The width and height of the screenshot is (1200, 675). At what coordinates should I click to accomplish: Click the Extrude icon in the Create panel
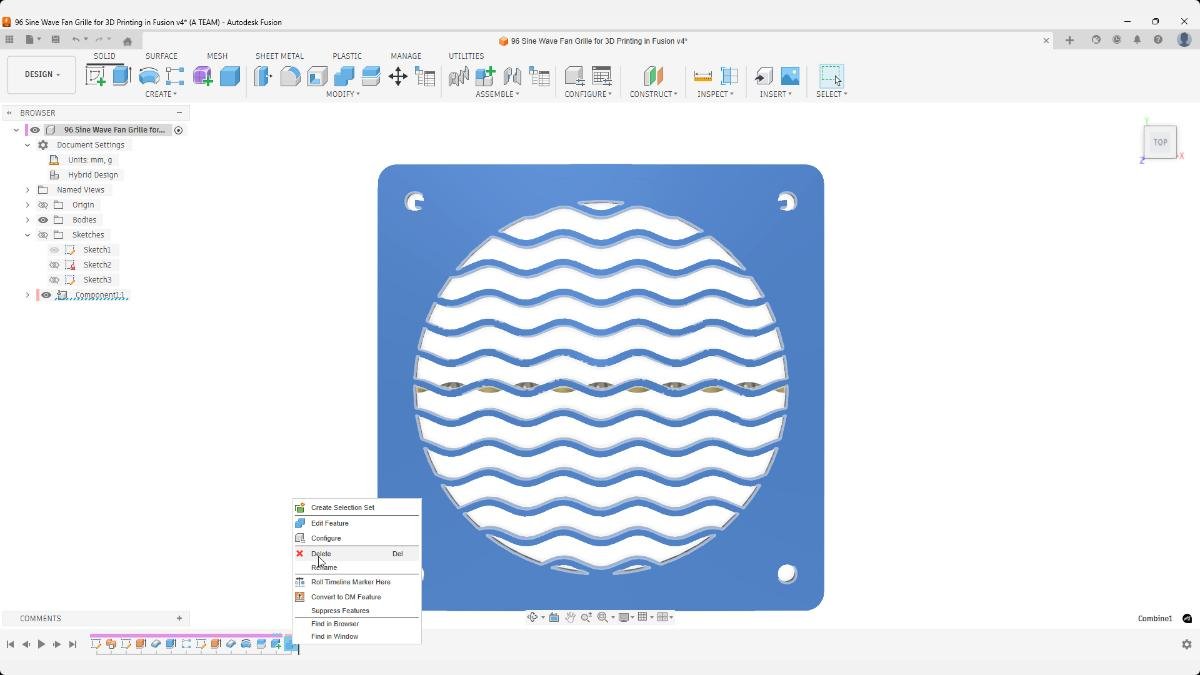(x=120, y=76)
